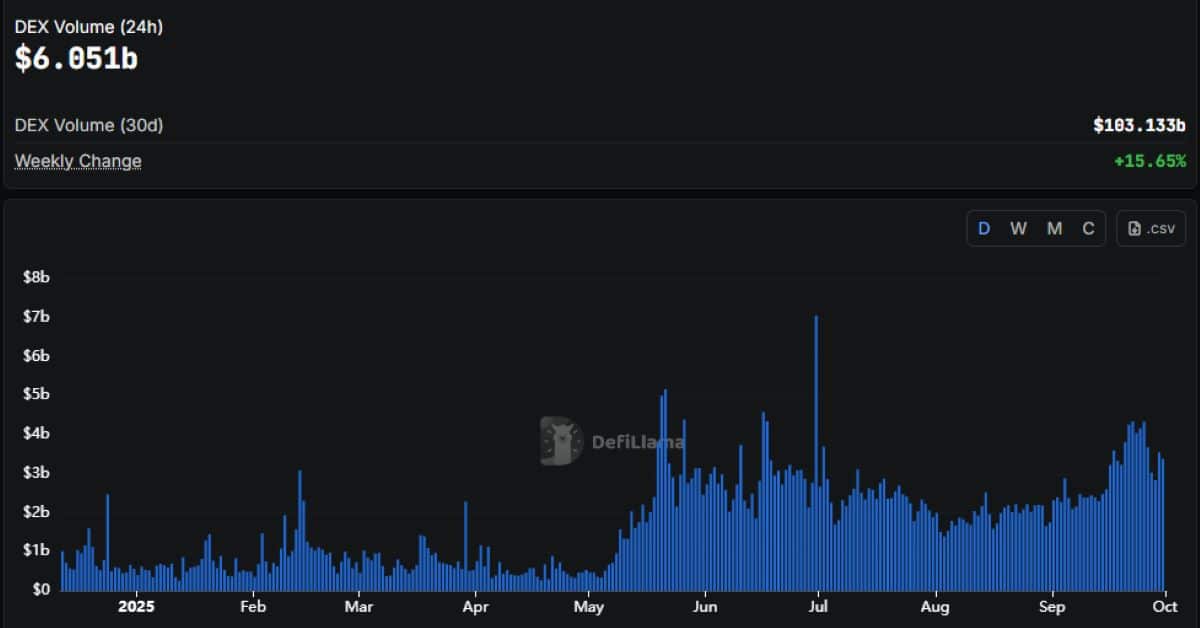The width and height of the screenshot is (1200, 628).
Task: Click the Mar x-axis label
Action: 359,606
